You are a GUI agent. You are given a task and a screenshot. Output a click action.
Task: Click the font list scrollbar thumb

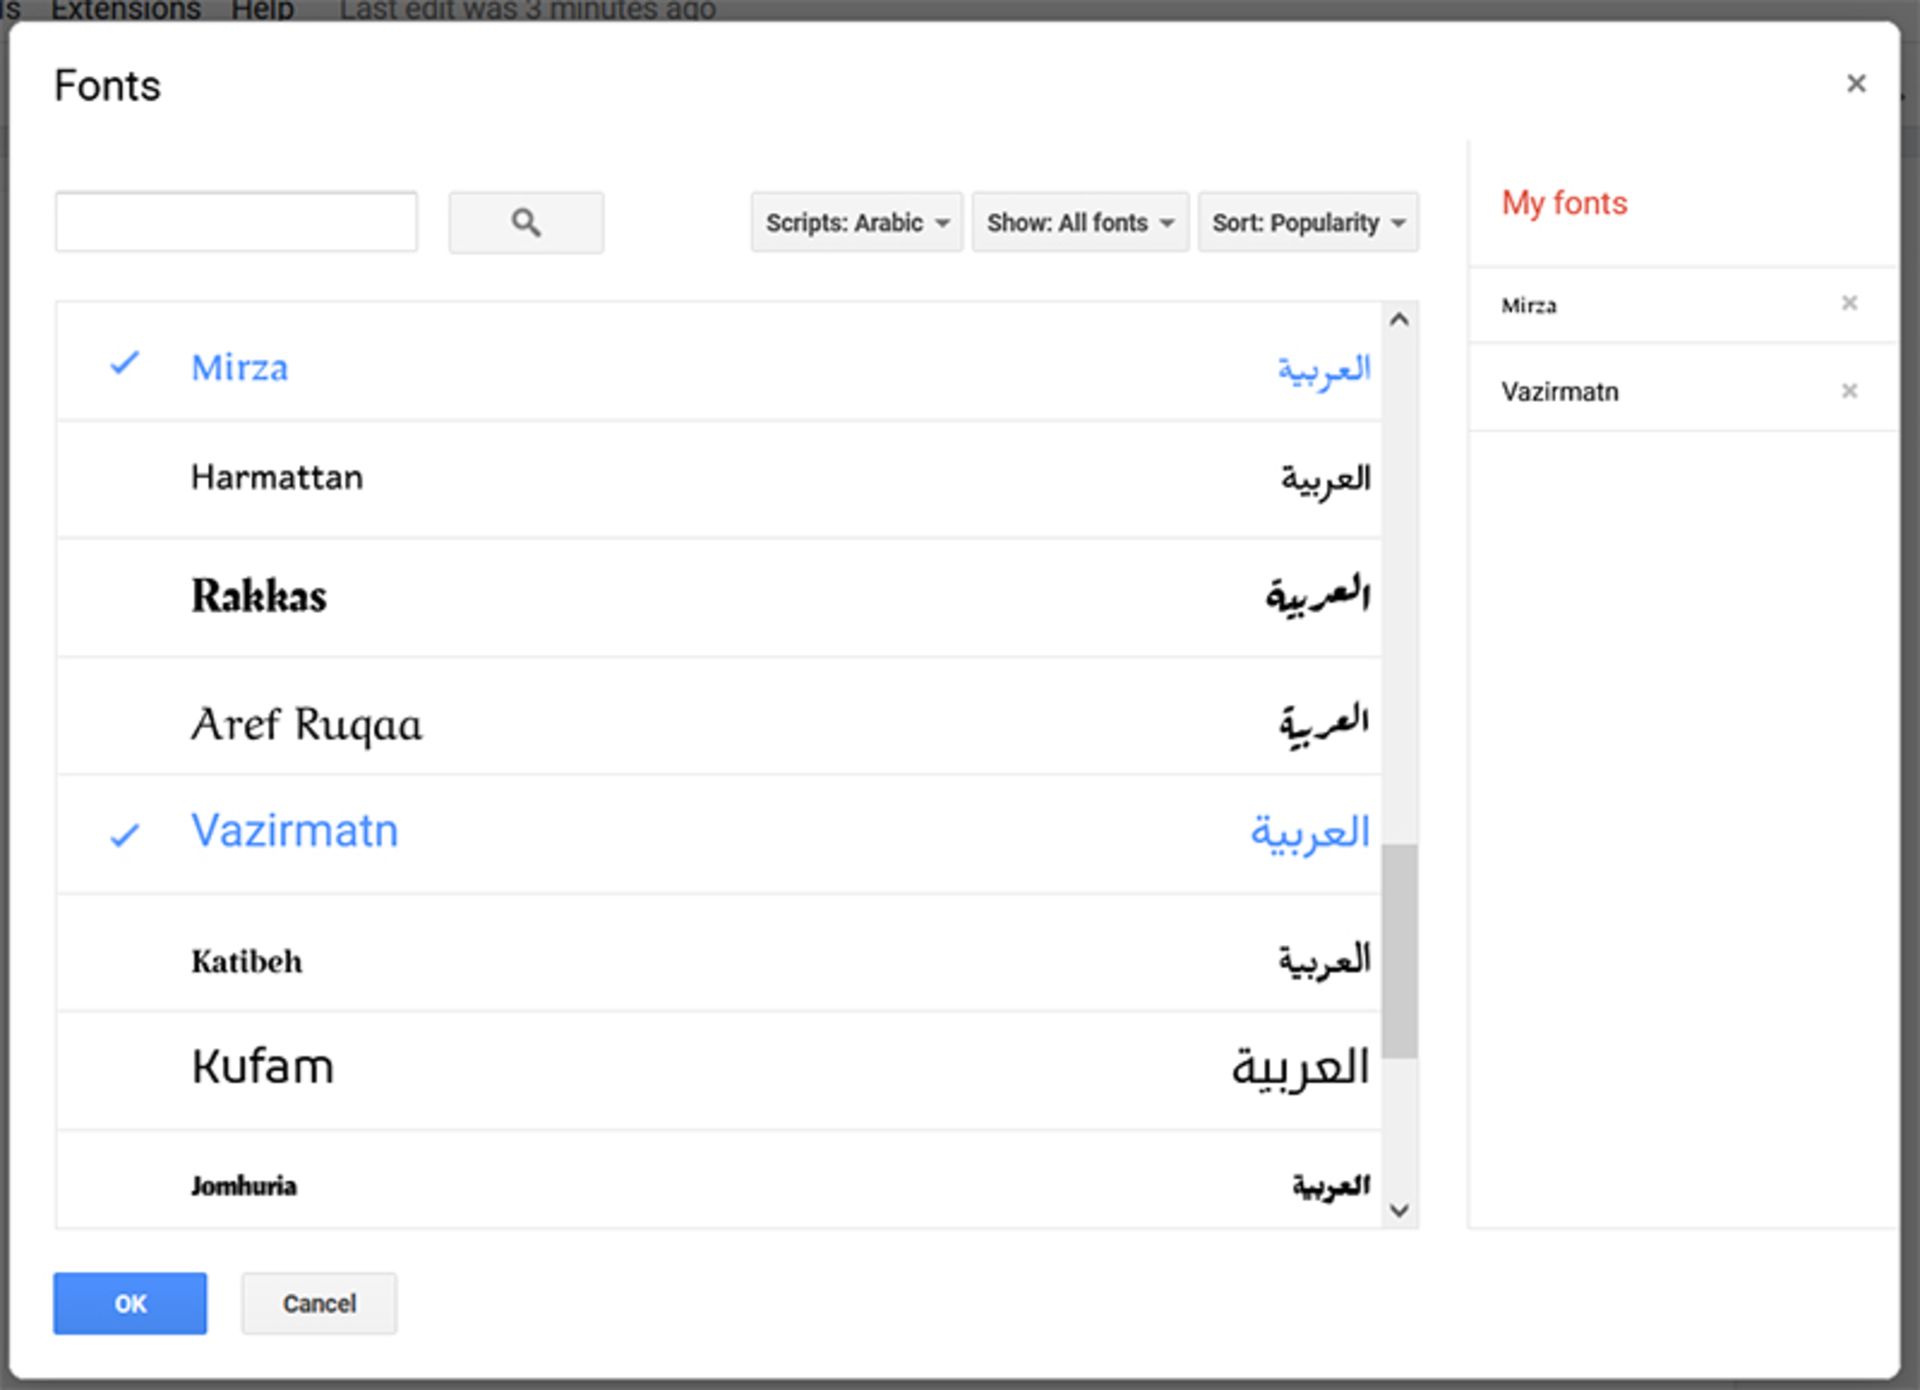[x=1399, y=950]
